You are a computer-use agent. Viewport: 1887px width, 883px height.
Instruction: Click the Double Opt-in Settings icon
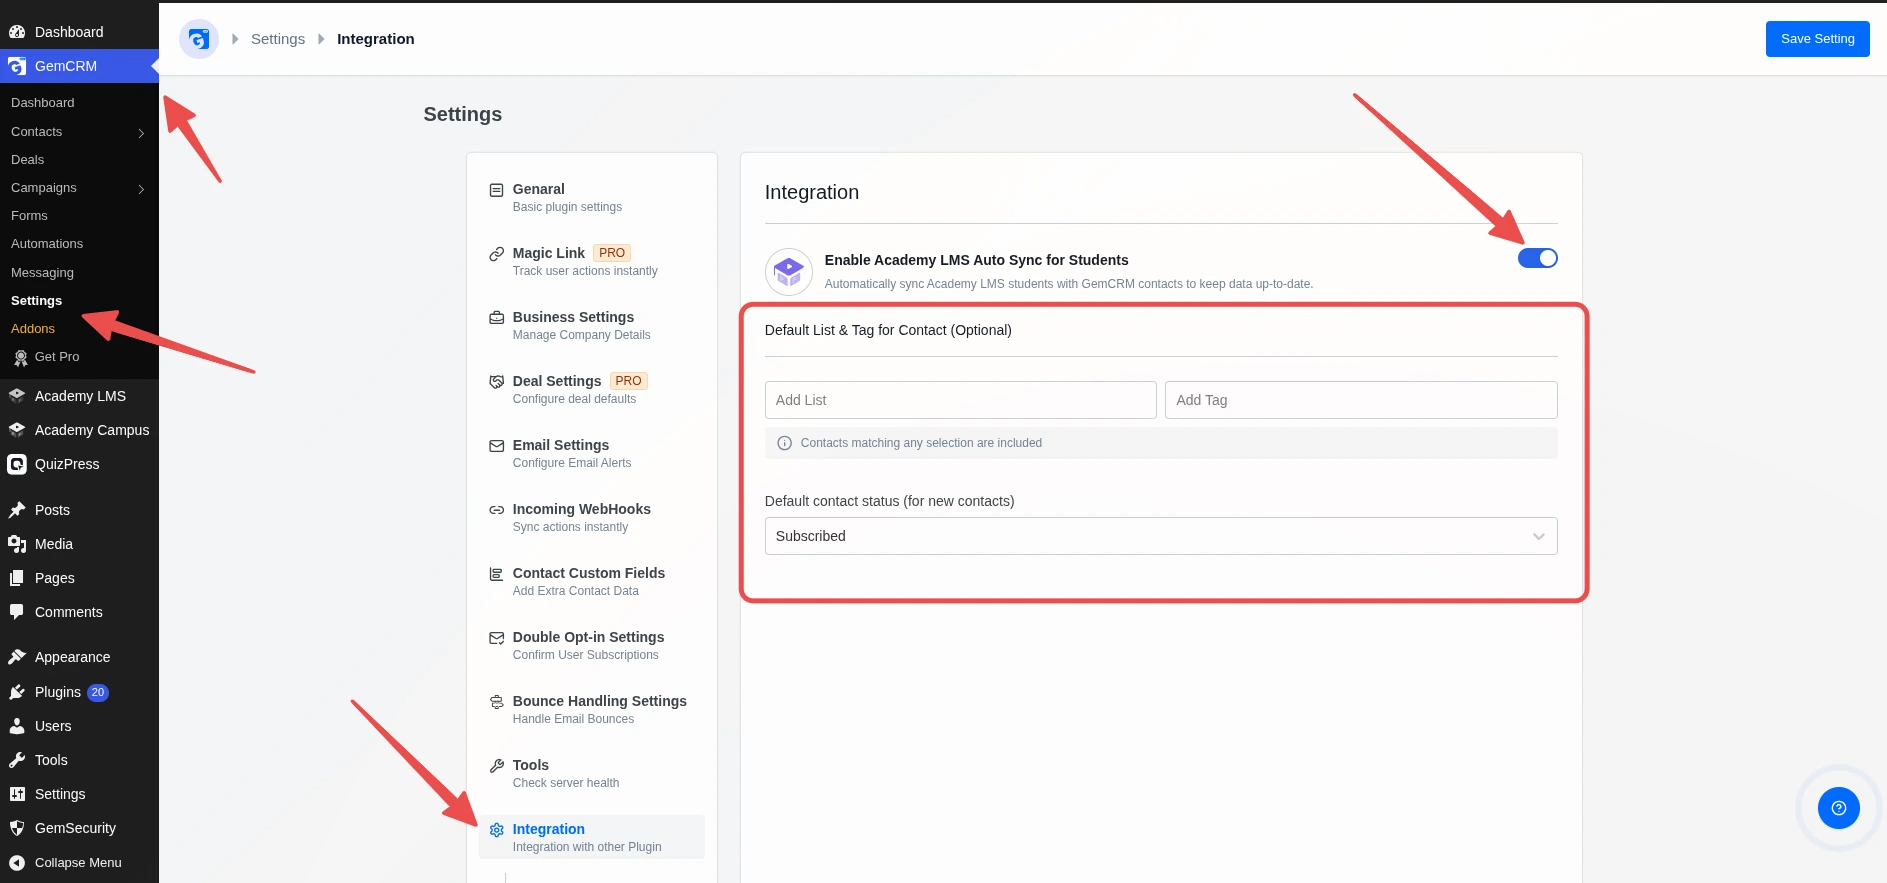click(x=496, y=638)
